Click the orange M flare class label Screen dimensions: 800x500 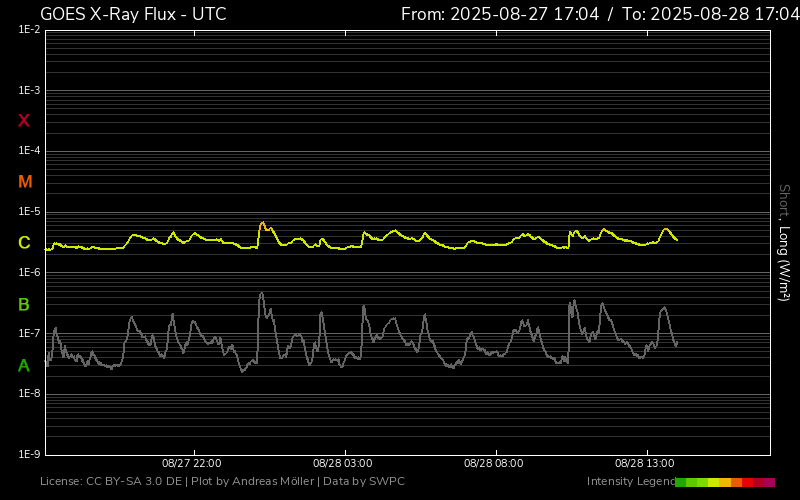pyautogui.click(x=25, y=182)
